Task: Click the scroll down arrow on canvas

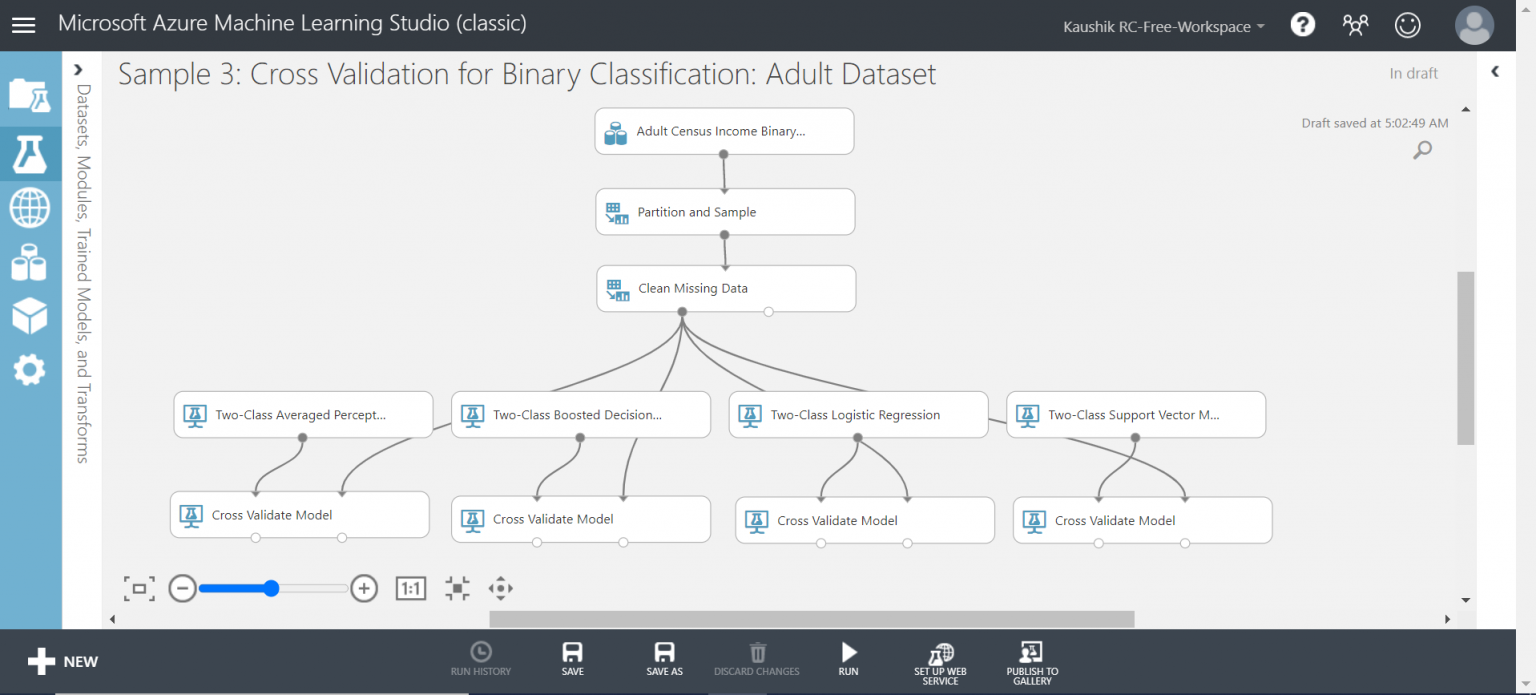Action: (1466, 600)
